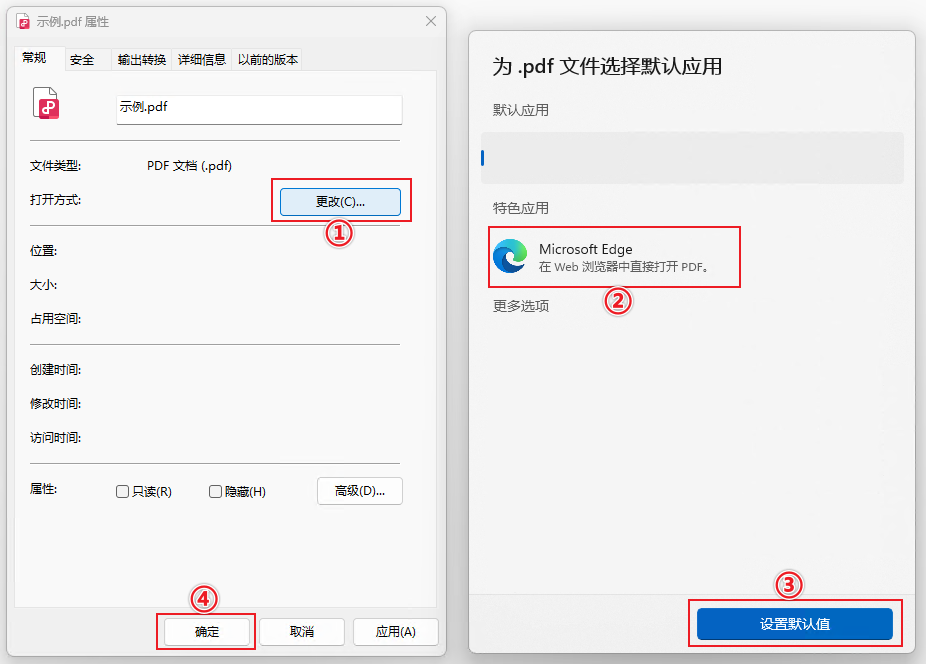This screenshot has width=926, height=664.
Task: Close the 示例.pdf 属性 dialog
Action: [x=431, y=21]
